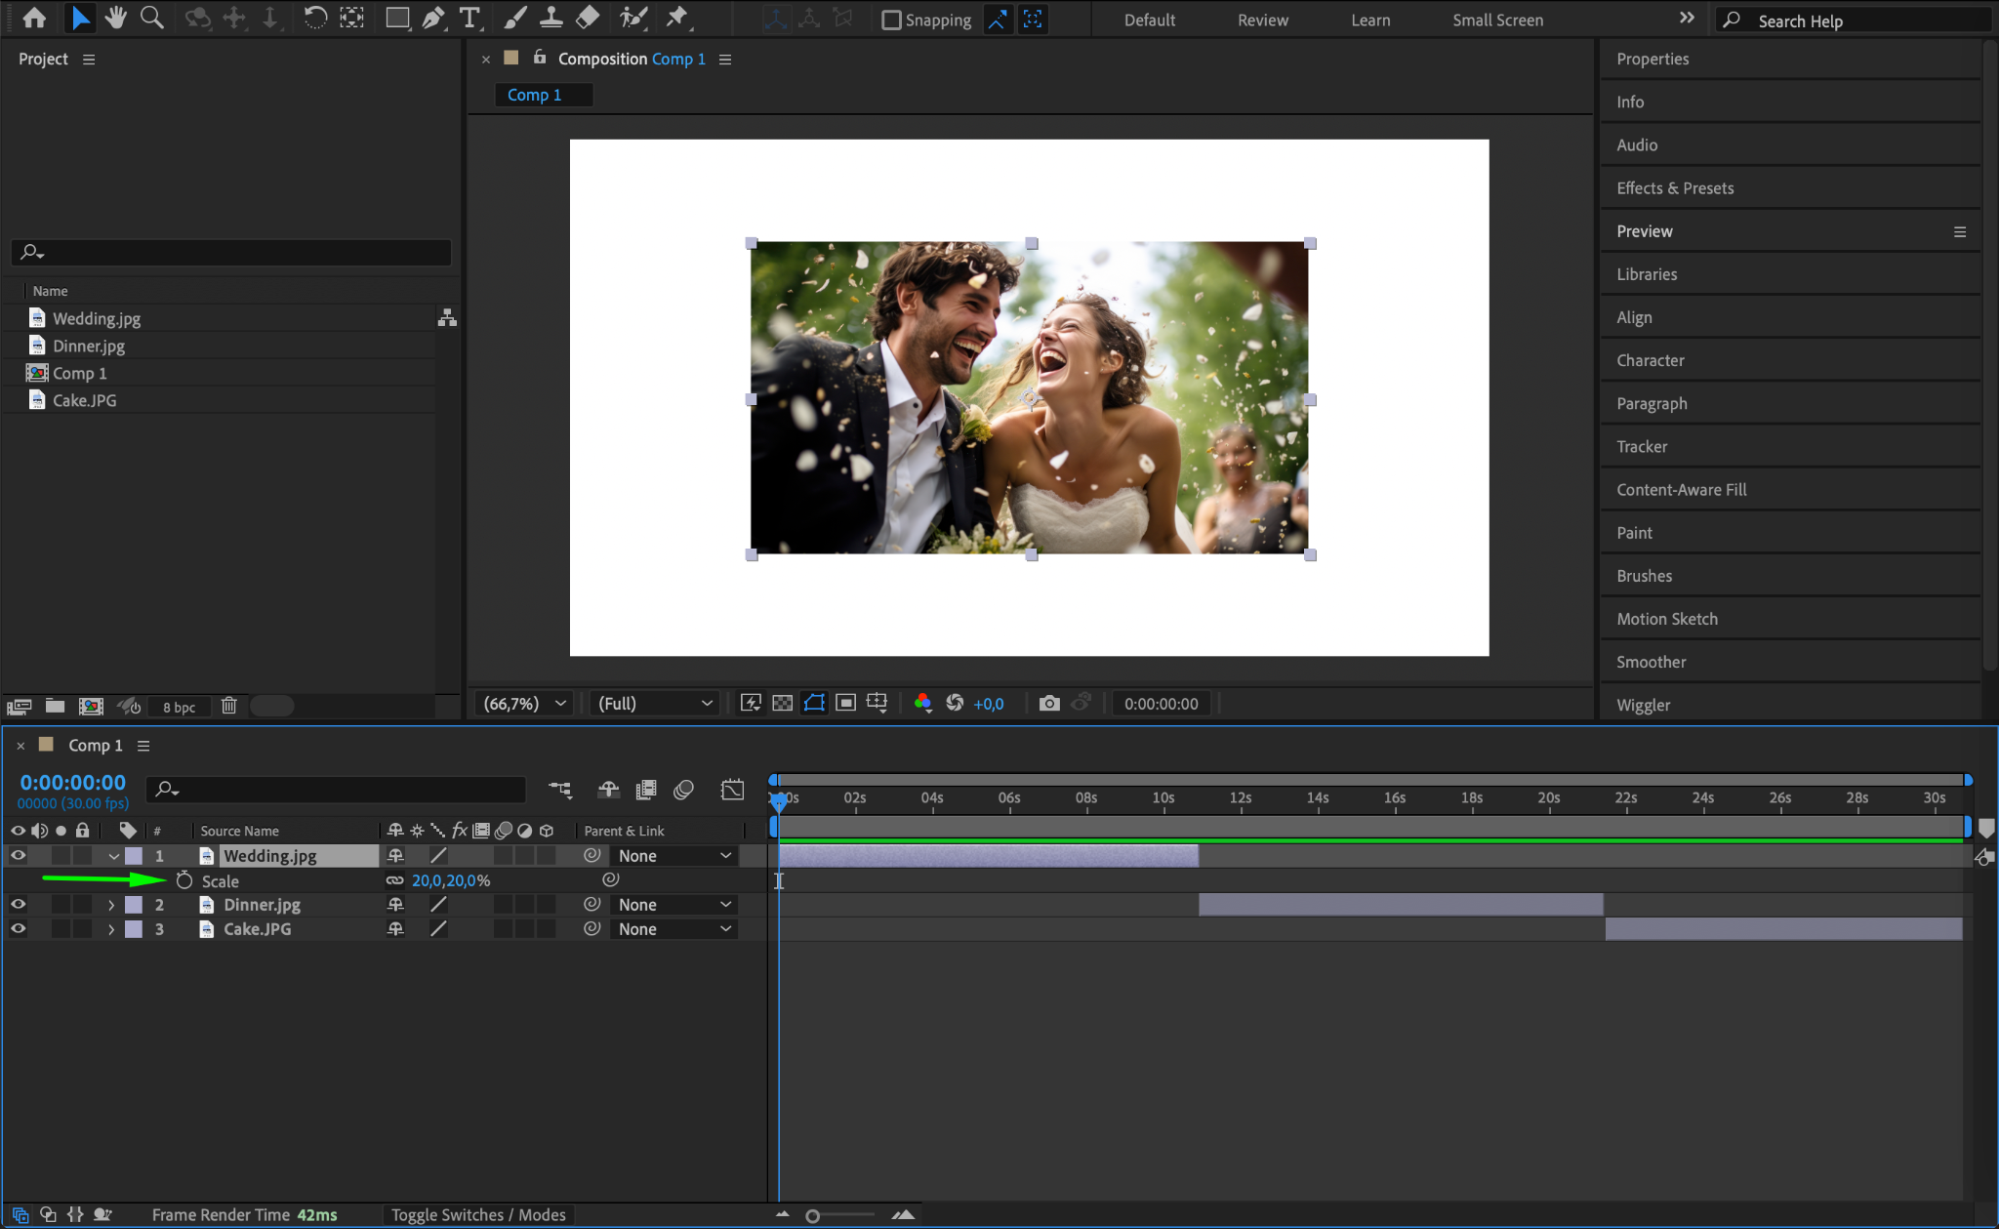Enable the Snapping checkbox
This screenshot has height=1229, width=1999.
[x=891, y=20]
